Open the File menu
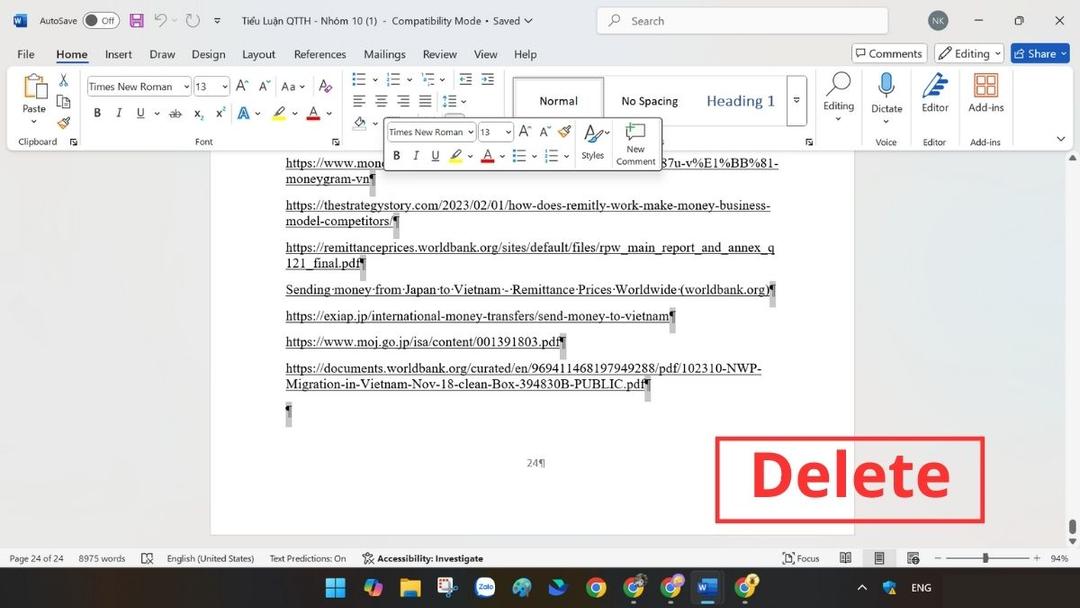The height and width of the screenshot is (608, 1080). pyautogui.click(x=26, y=54)
